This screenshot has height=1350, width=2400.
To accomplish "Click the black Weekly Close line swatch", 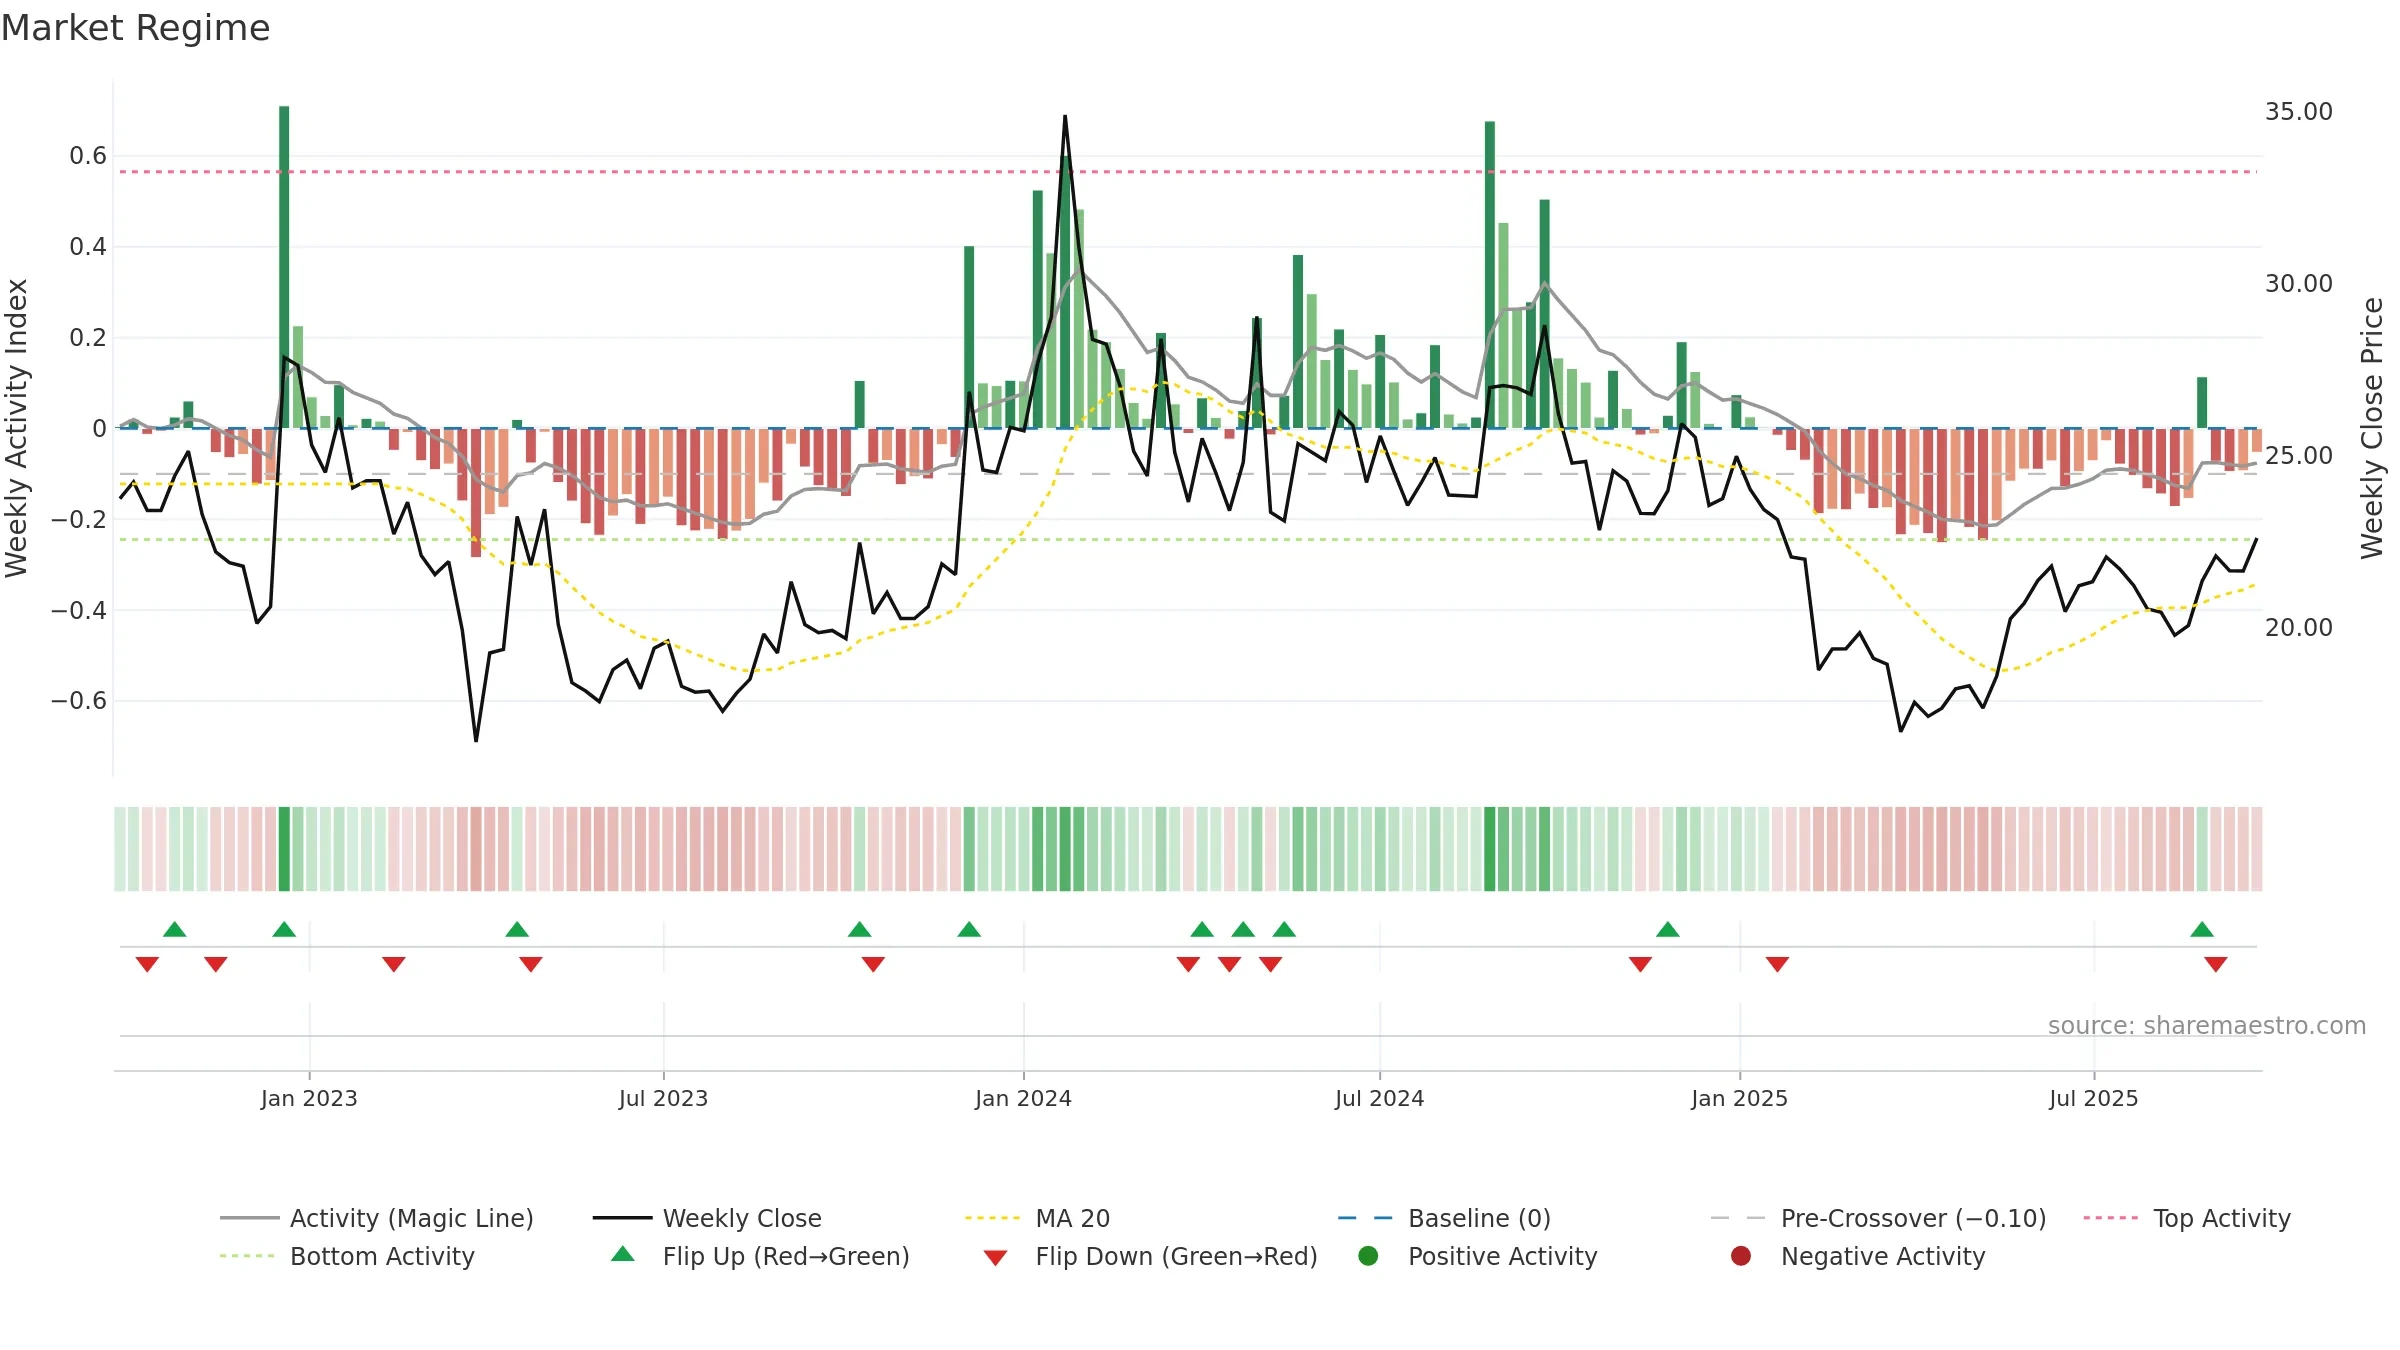I will [x=623, y=1218].
